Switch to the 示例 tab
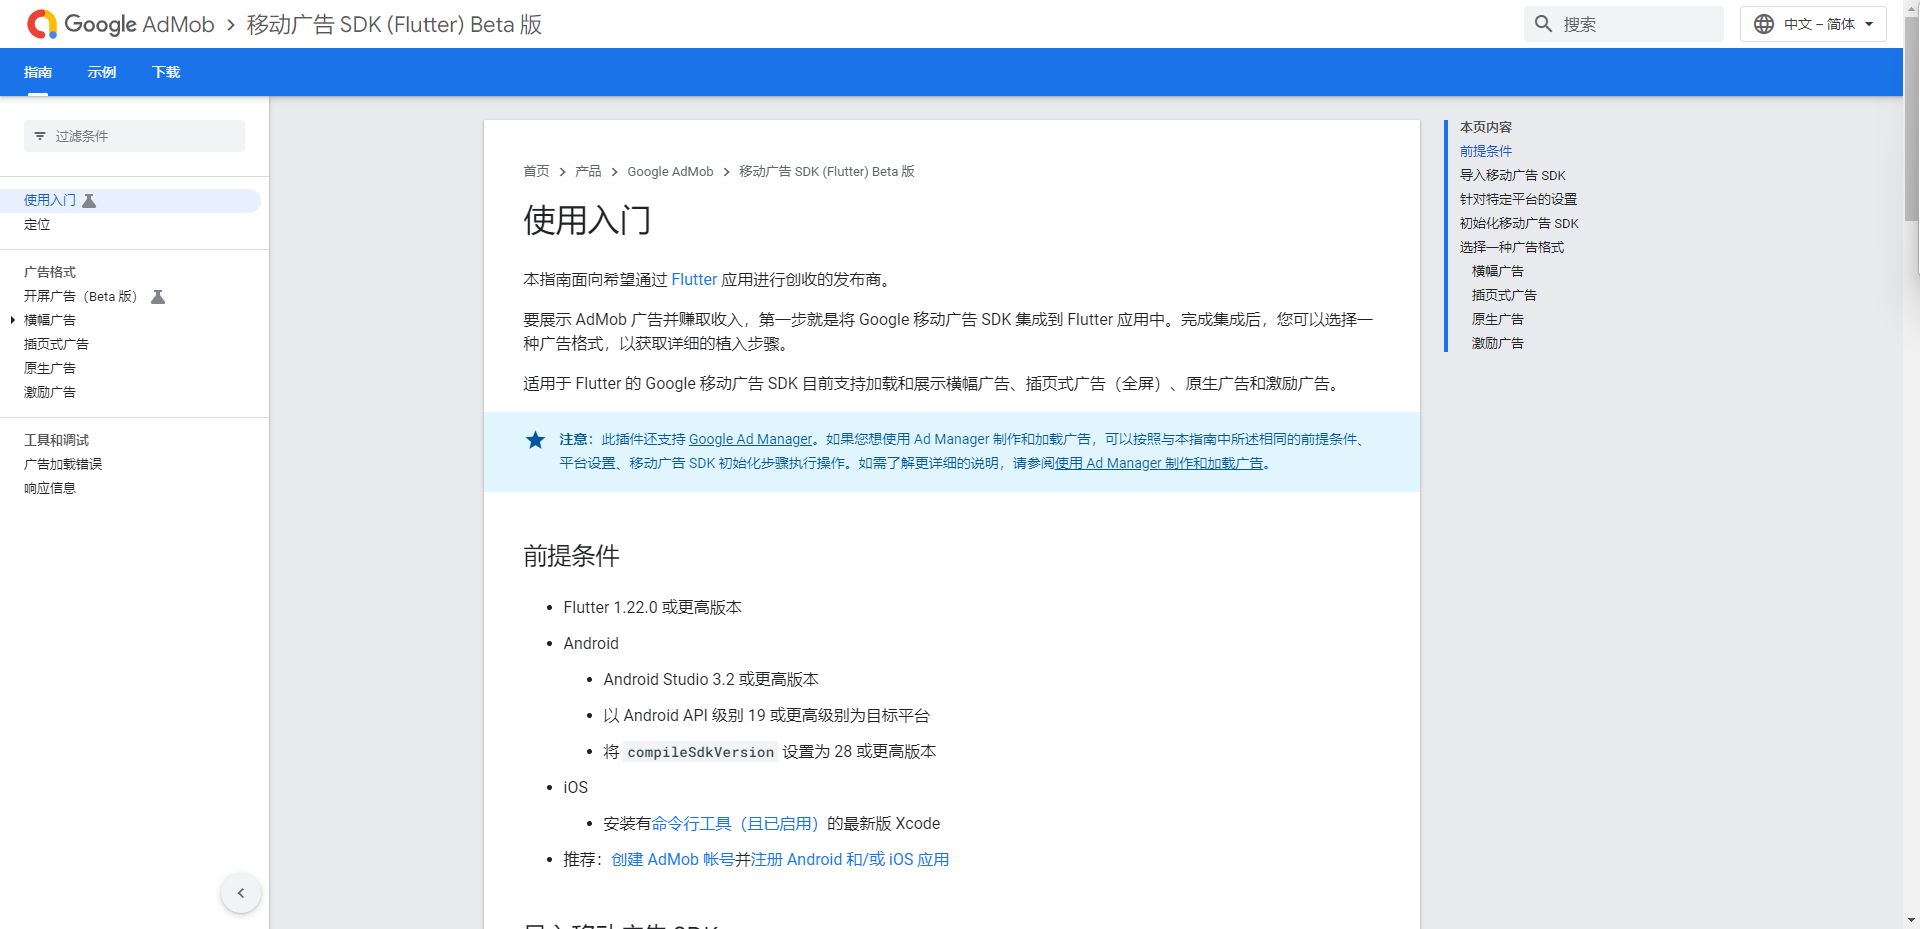The height and width of the screenshot is (929, 1920). tap(102, 72)
